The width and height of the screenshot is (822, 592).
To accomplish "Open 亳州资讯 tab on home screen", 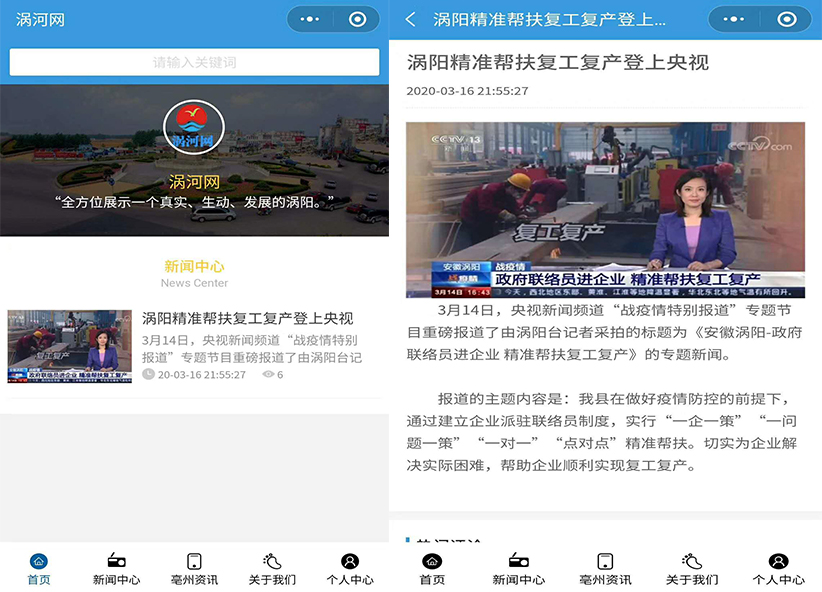I will pyautogui.click(x=194, y=569).
